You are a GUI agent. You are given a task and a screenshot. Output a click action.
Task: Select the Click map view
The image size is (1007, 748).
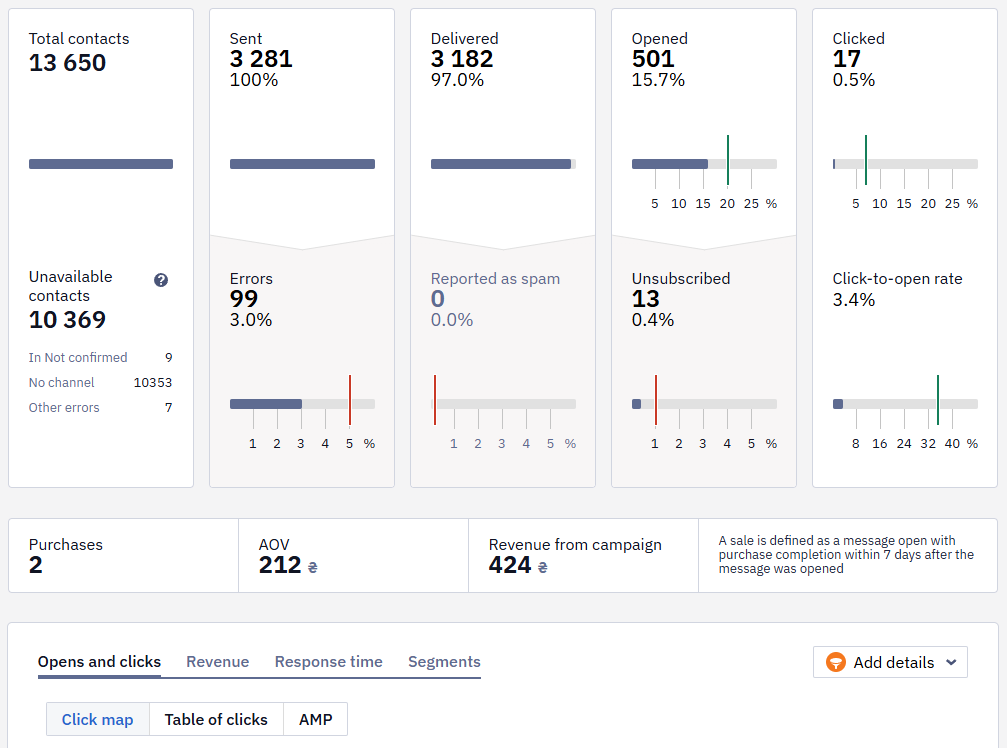(98, 719)
